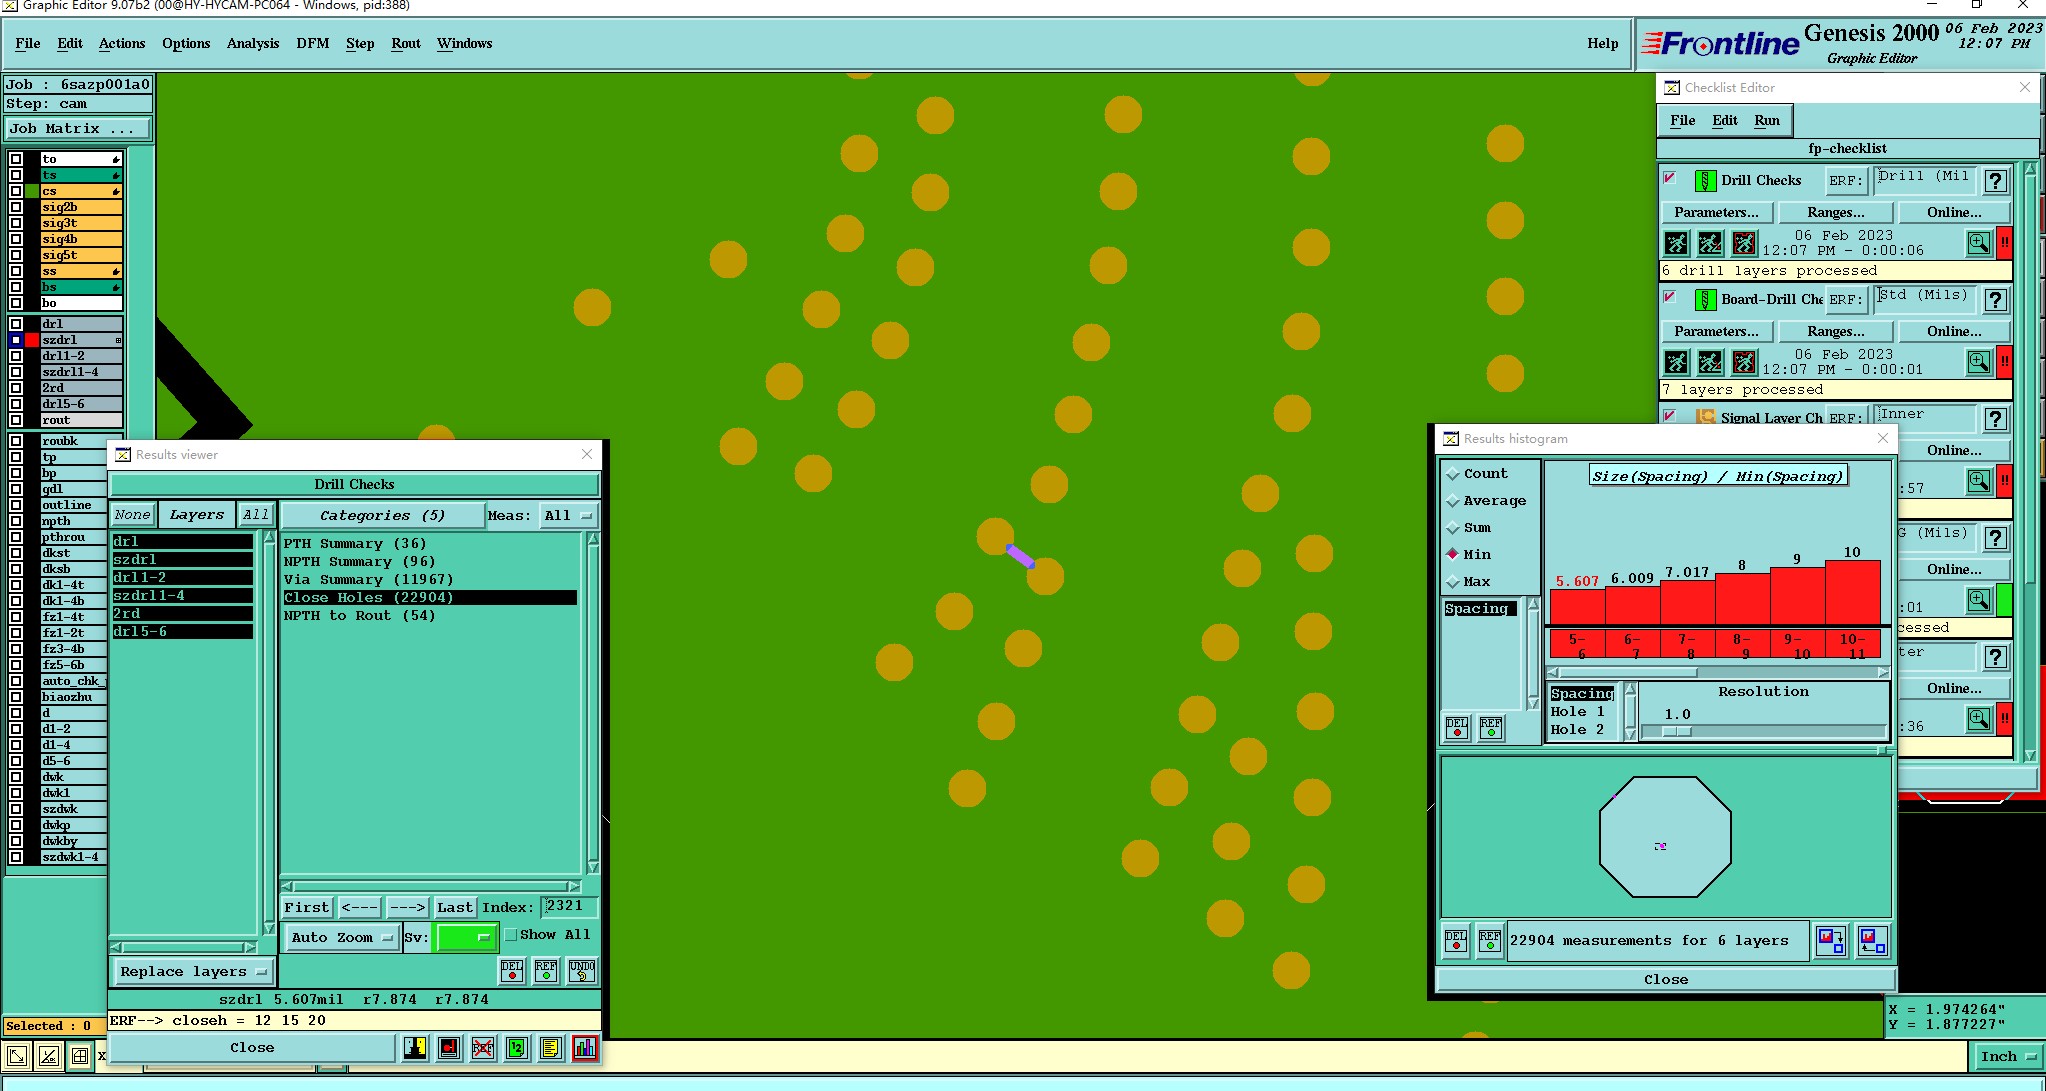Screen dimensions: 2046x1091
Task: Click the yellow notes report icon
Action: [x=550, y=1048]
